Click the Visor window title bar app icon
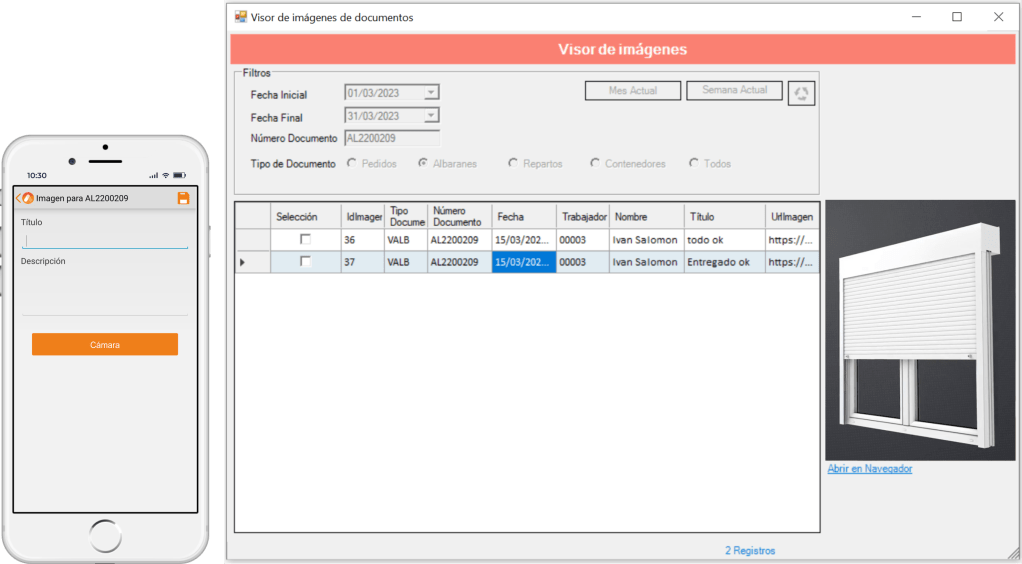This screenshot has height=564, width=1022. point(240,17)
